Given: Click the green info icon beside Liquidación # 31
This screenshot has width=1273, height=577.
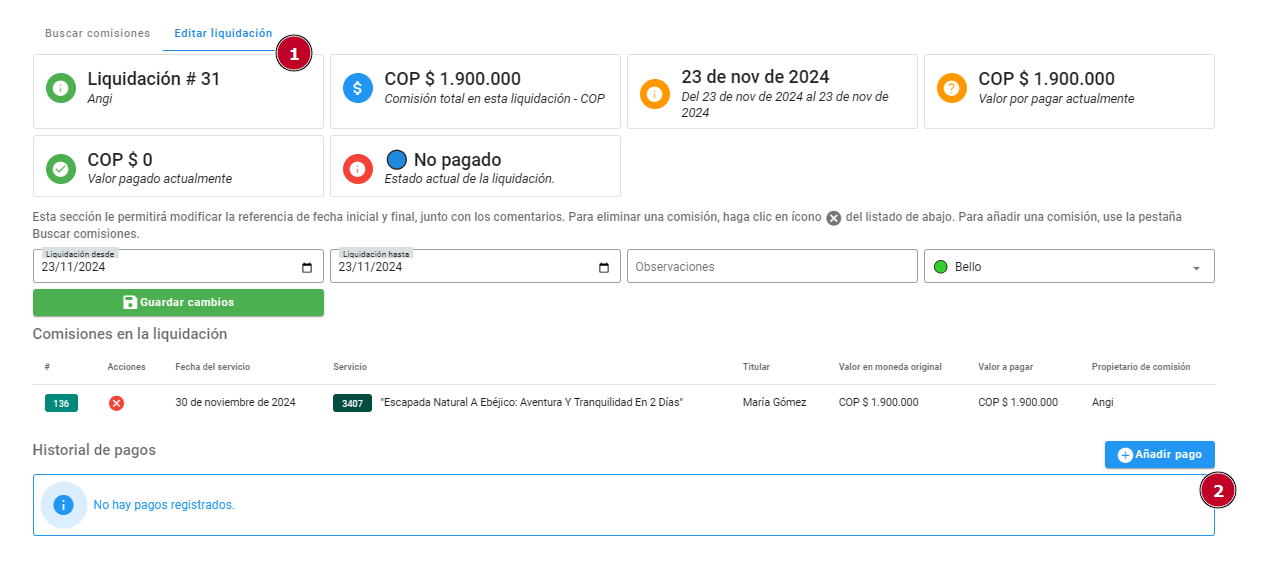Looking at the screenshot, I should click(x=61, y=88).
